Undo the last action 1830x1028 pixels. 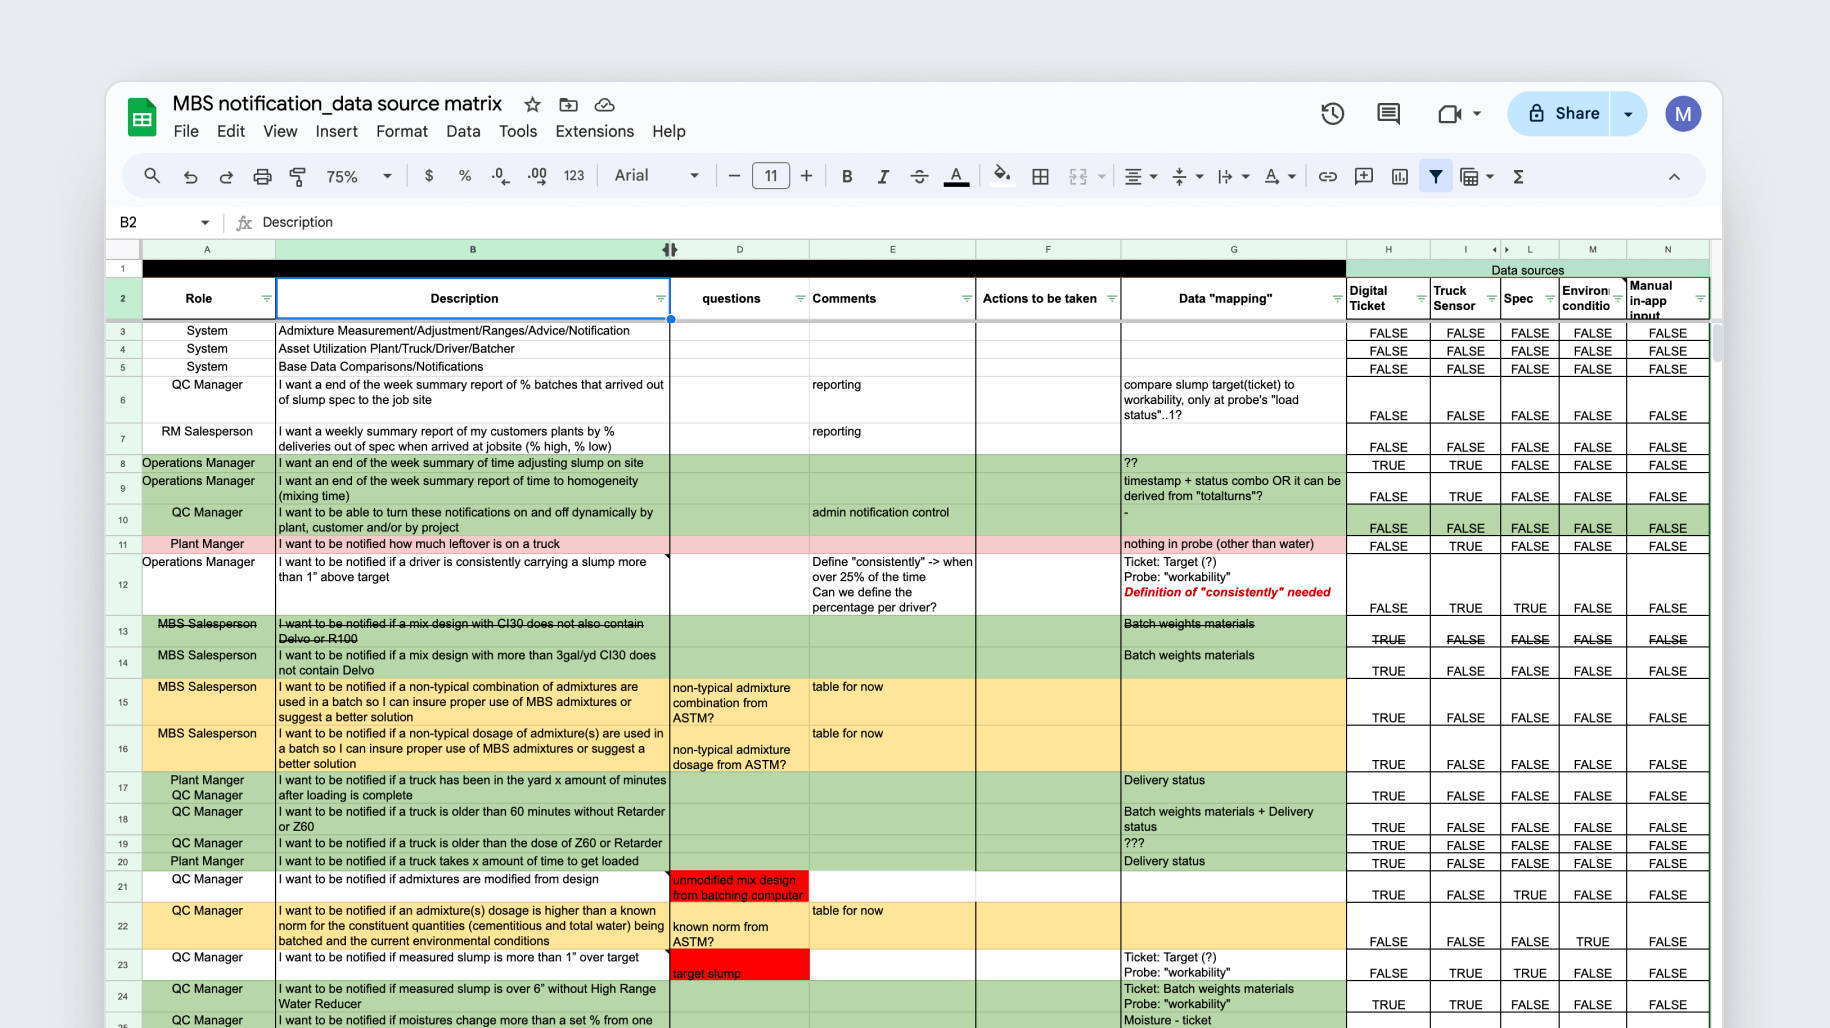(x=190, y=176)
